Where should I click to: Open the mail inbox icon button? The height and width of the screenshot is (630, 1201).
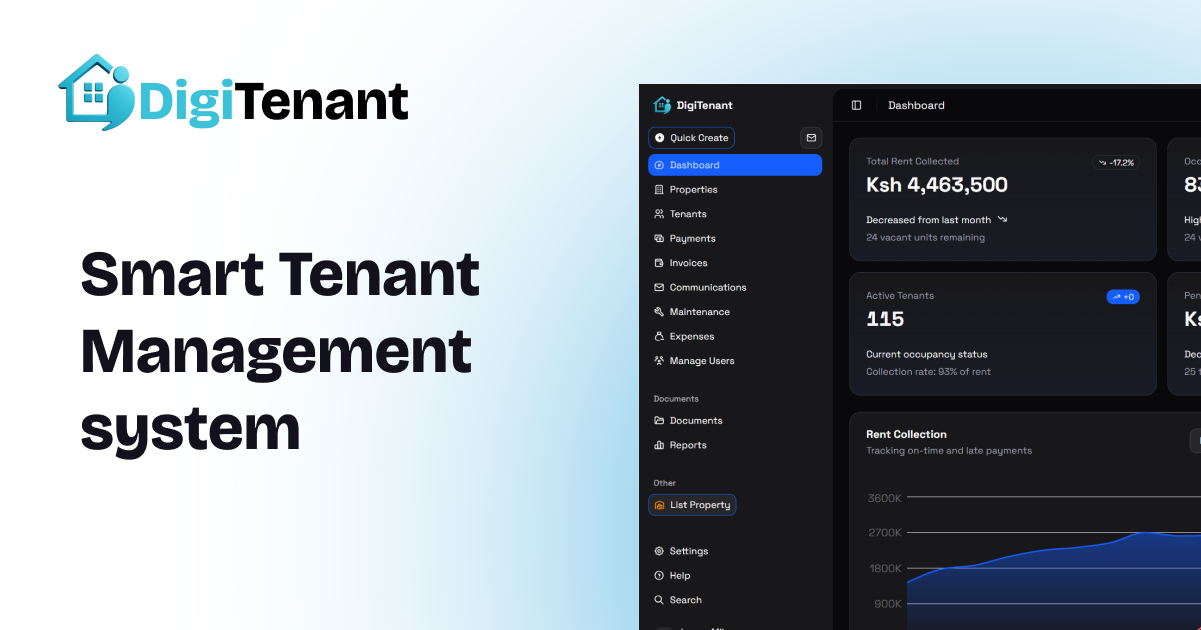tap(811, 138)
